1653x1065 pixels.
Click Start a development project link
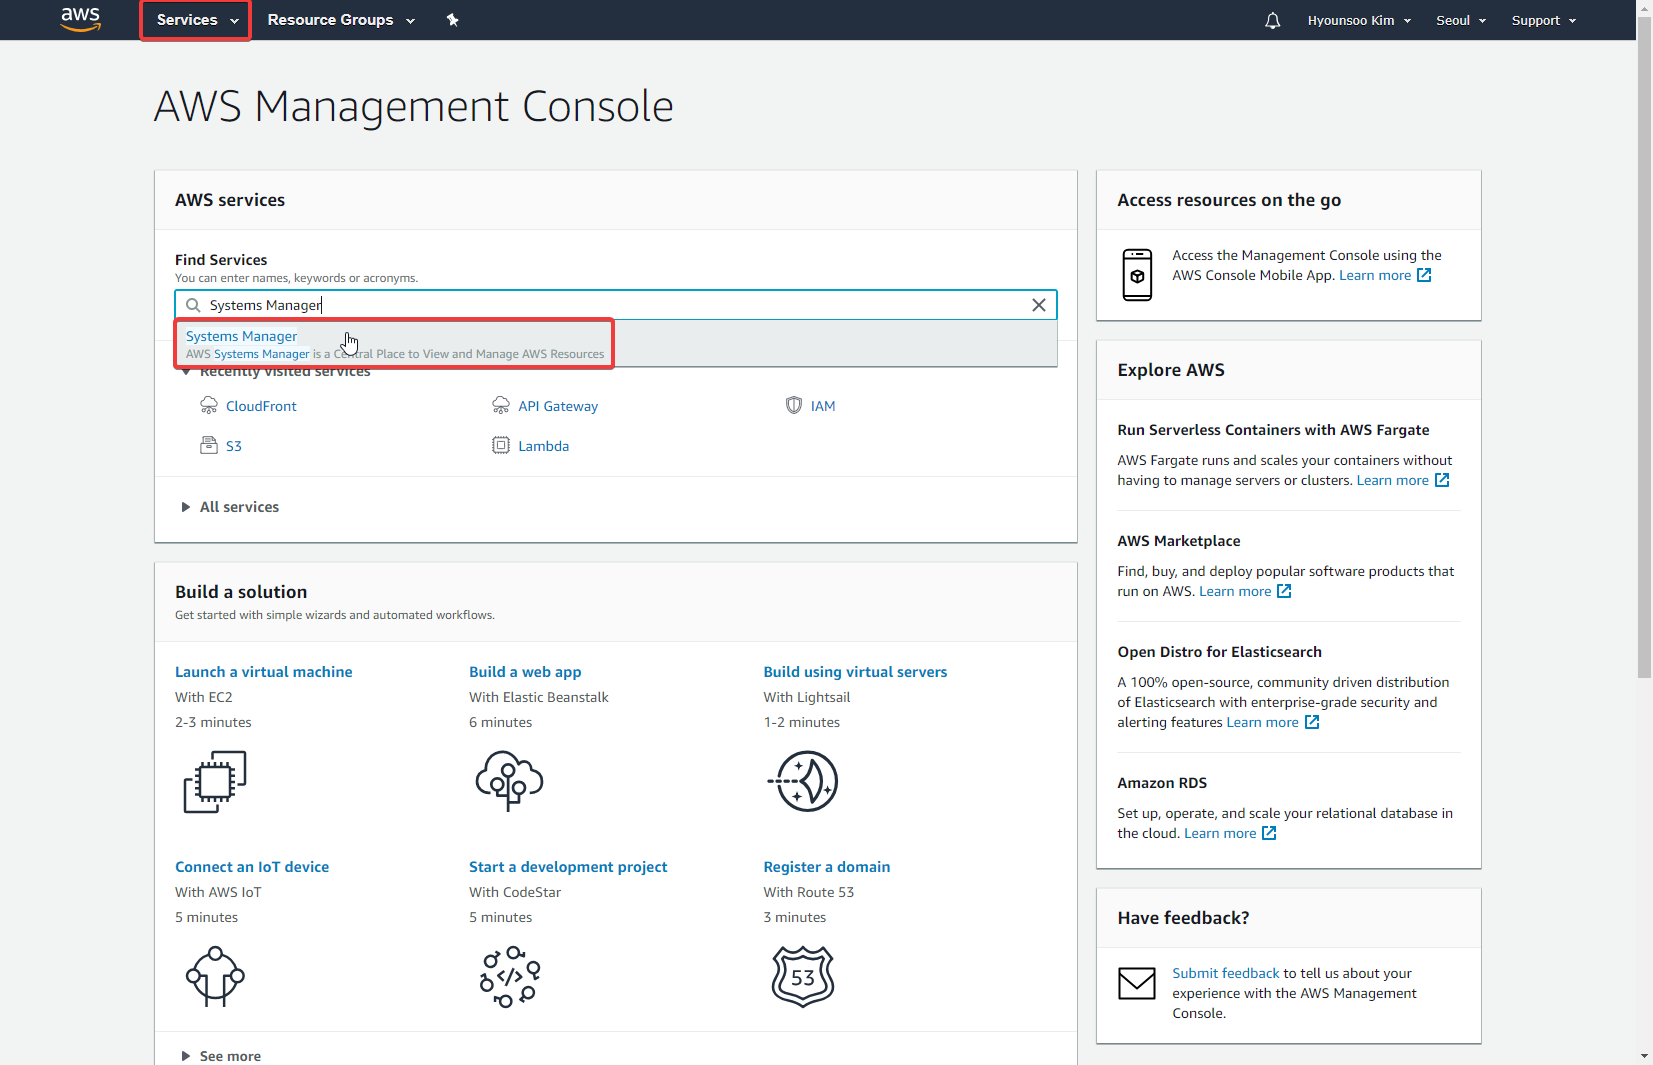point(568,867)
